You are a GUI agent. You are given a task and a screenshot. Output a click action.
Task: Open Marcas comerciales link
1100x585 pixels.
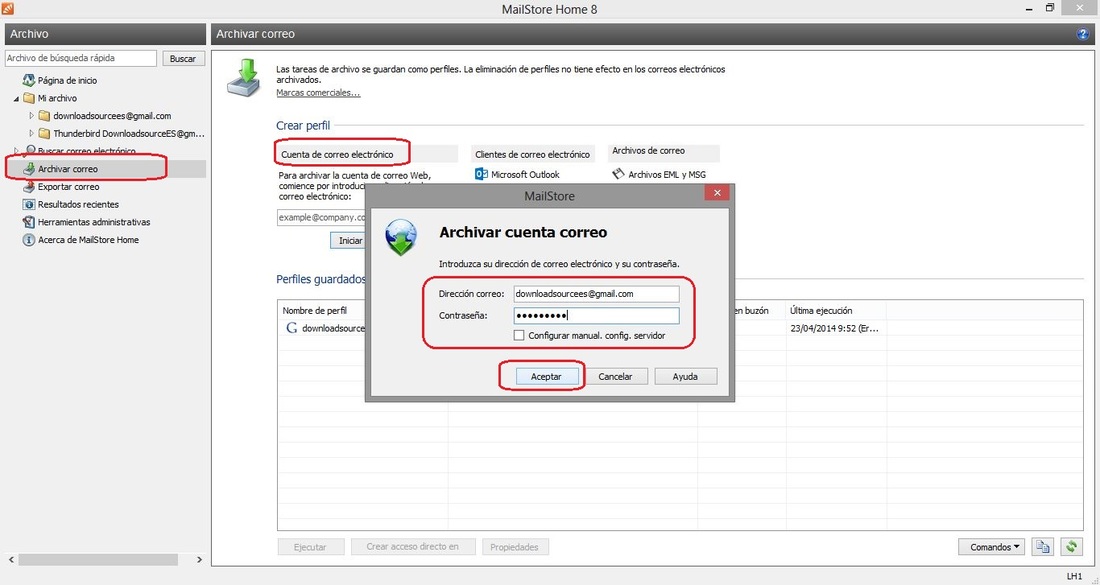(x=318, y=93)
